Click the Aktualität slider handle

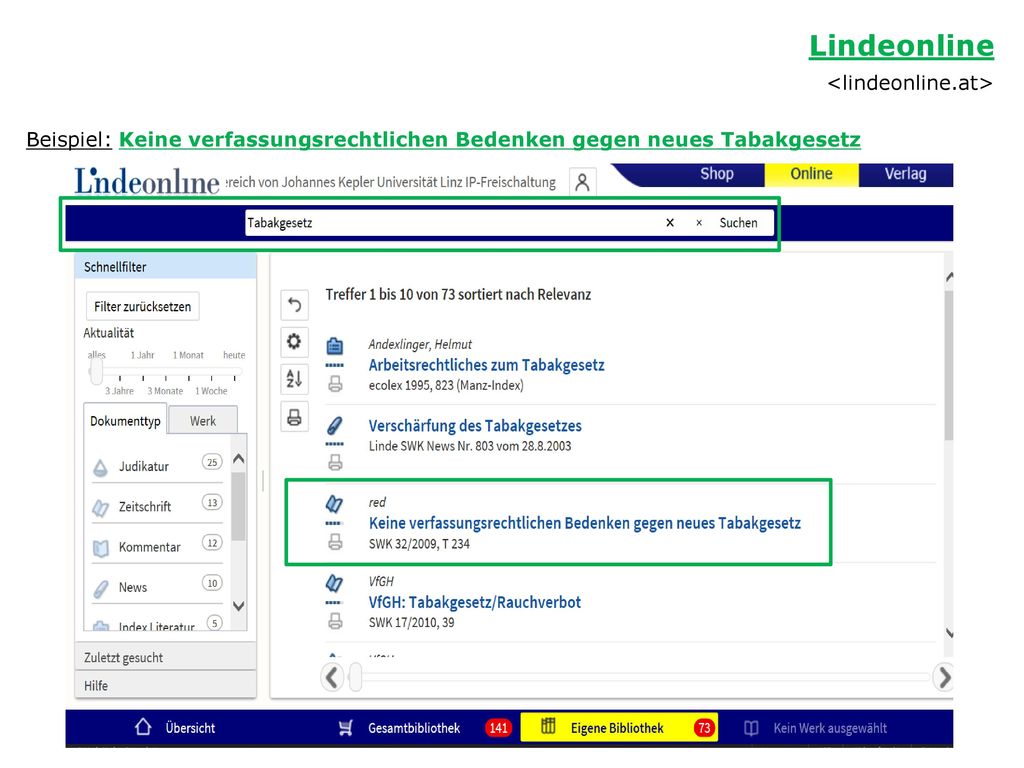97,372
